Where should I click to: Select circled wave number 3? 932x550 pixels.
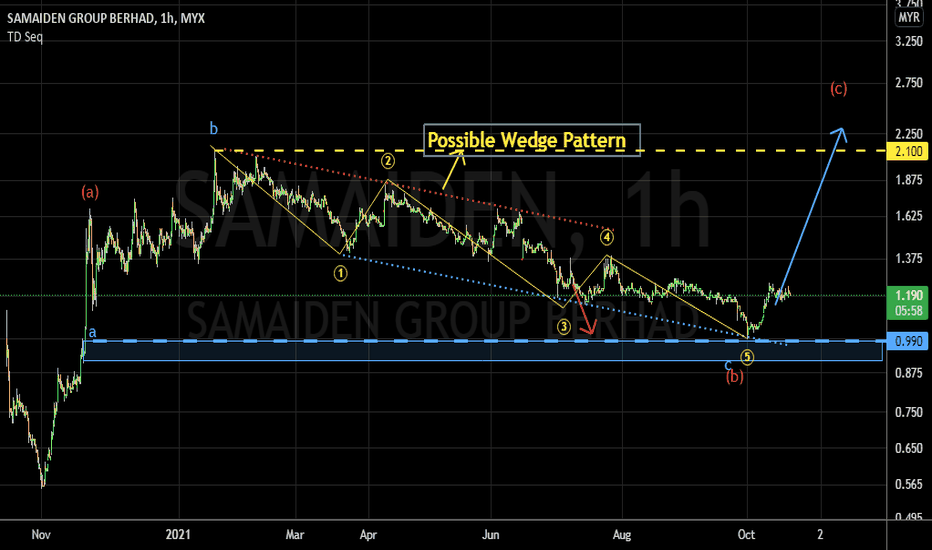563,326
